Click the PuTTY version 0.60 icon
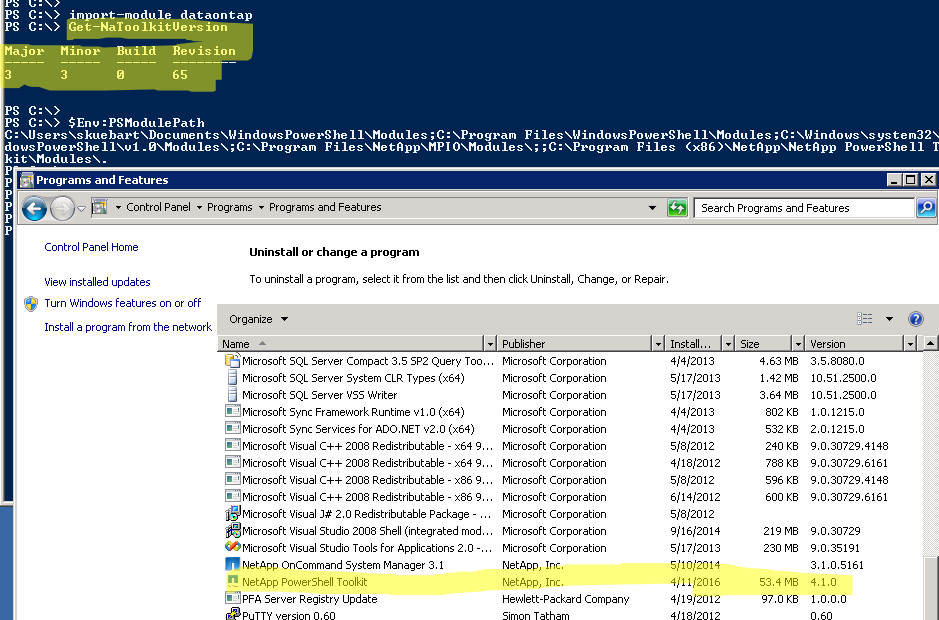Image resolution: width=939 pixels, height=620 pixels. click(x=232, y=614)
